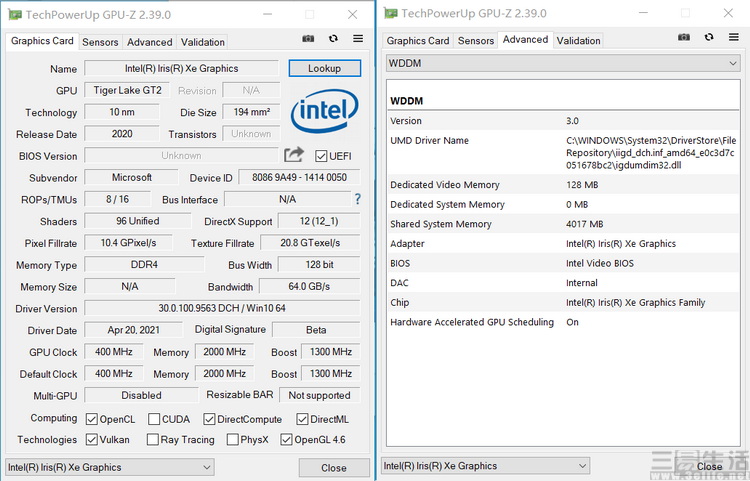Viewport: 750px width, 481px height.
Task: Toggle the PhysX checkbox
Action: 232,439
